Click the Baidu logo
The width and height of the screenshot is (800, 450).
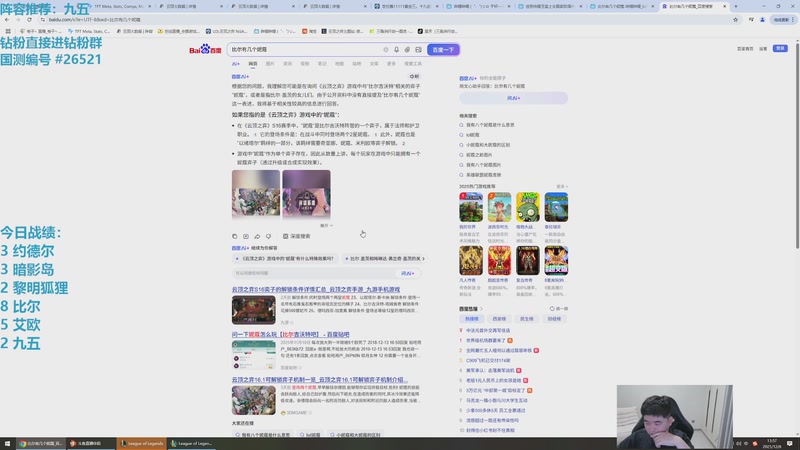pyautogui.click(x=205, y=49)
